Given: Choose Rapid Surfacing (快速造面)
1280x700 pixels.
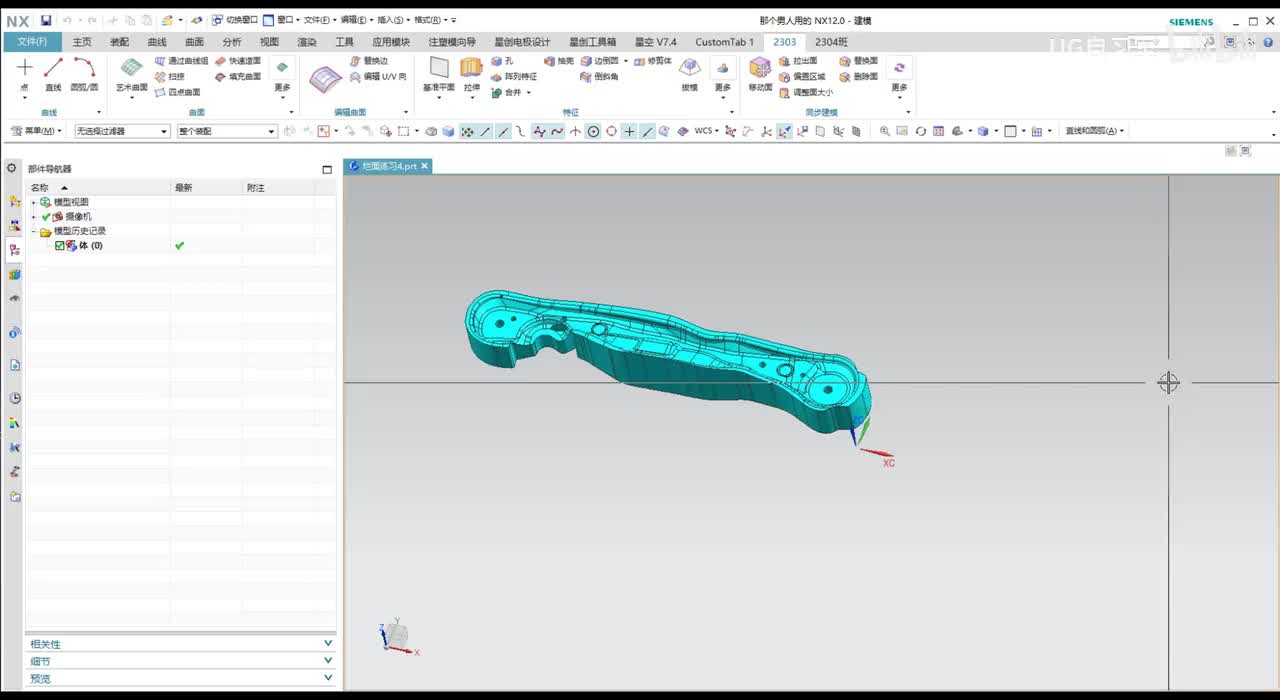Looking at the screenshot, I should tap(238, 61).
